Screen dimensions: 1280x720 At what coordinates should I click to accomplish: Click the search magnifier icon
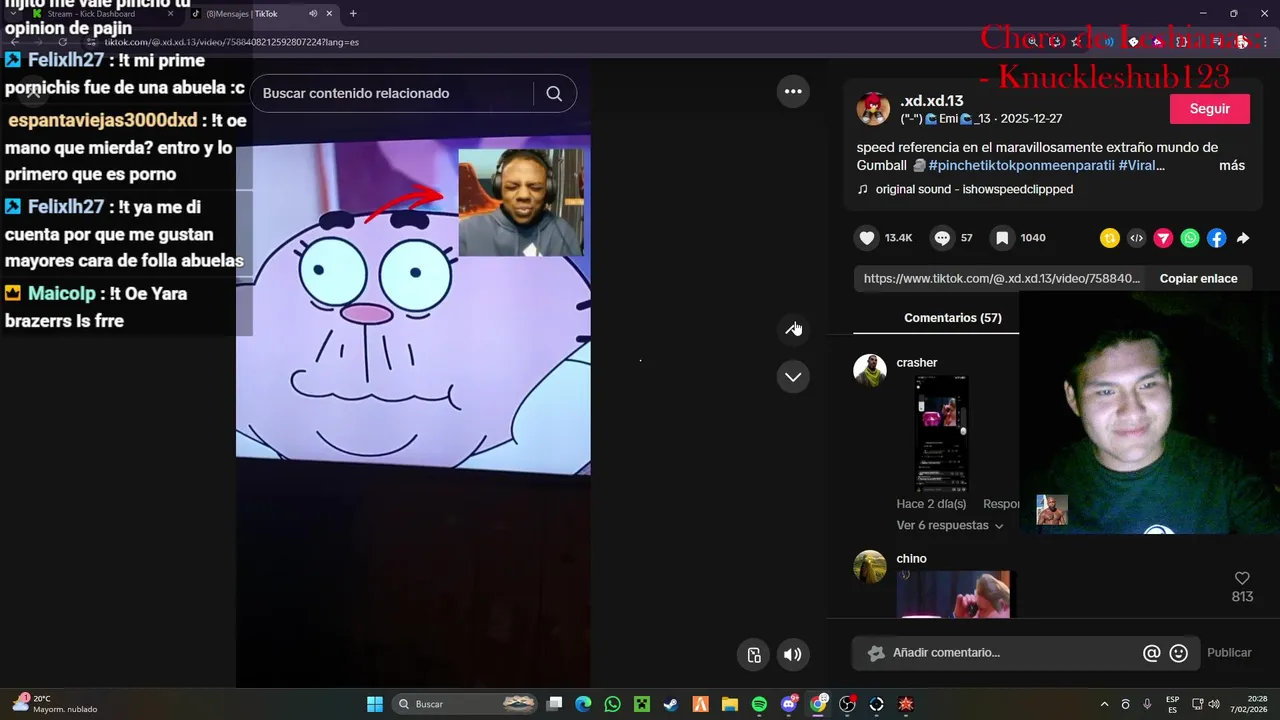point(554,93)
